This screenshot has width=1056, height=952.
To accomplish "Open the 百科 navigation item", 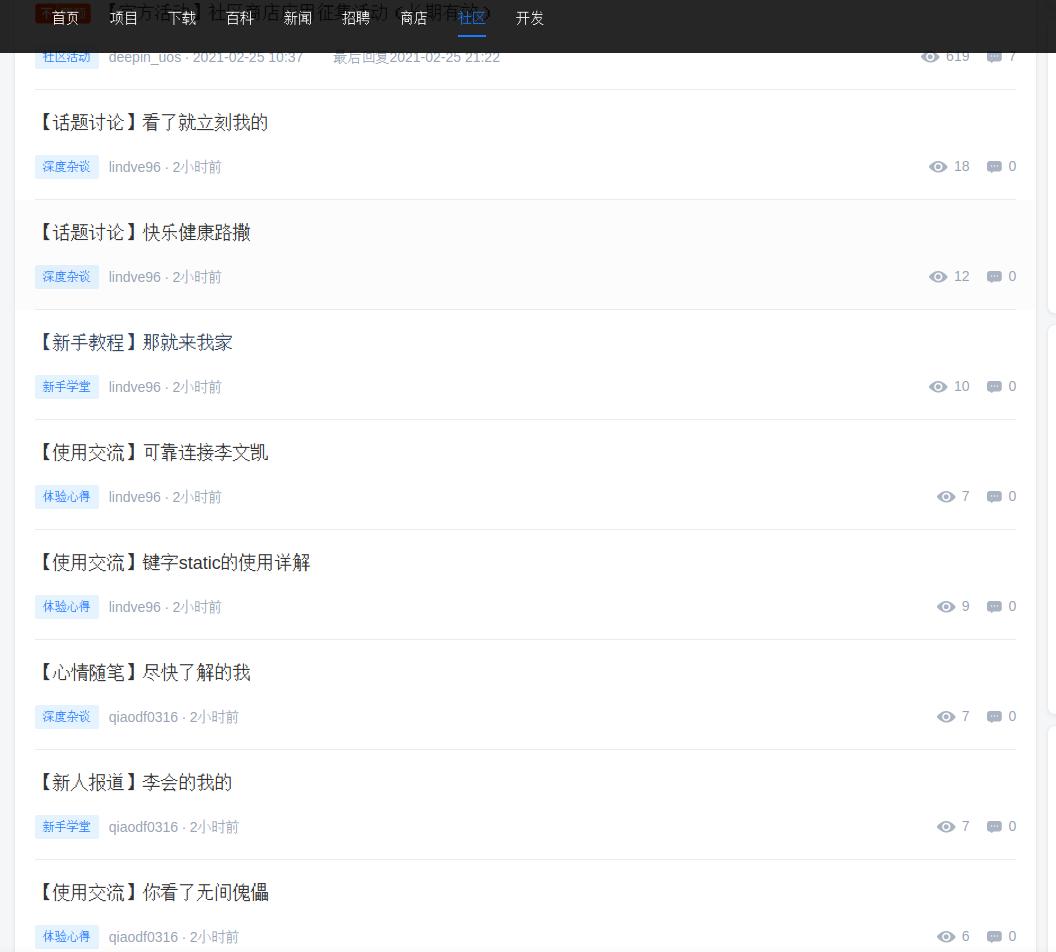I will click(x=240, y=18).
